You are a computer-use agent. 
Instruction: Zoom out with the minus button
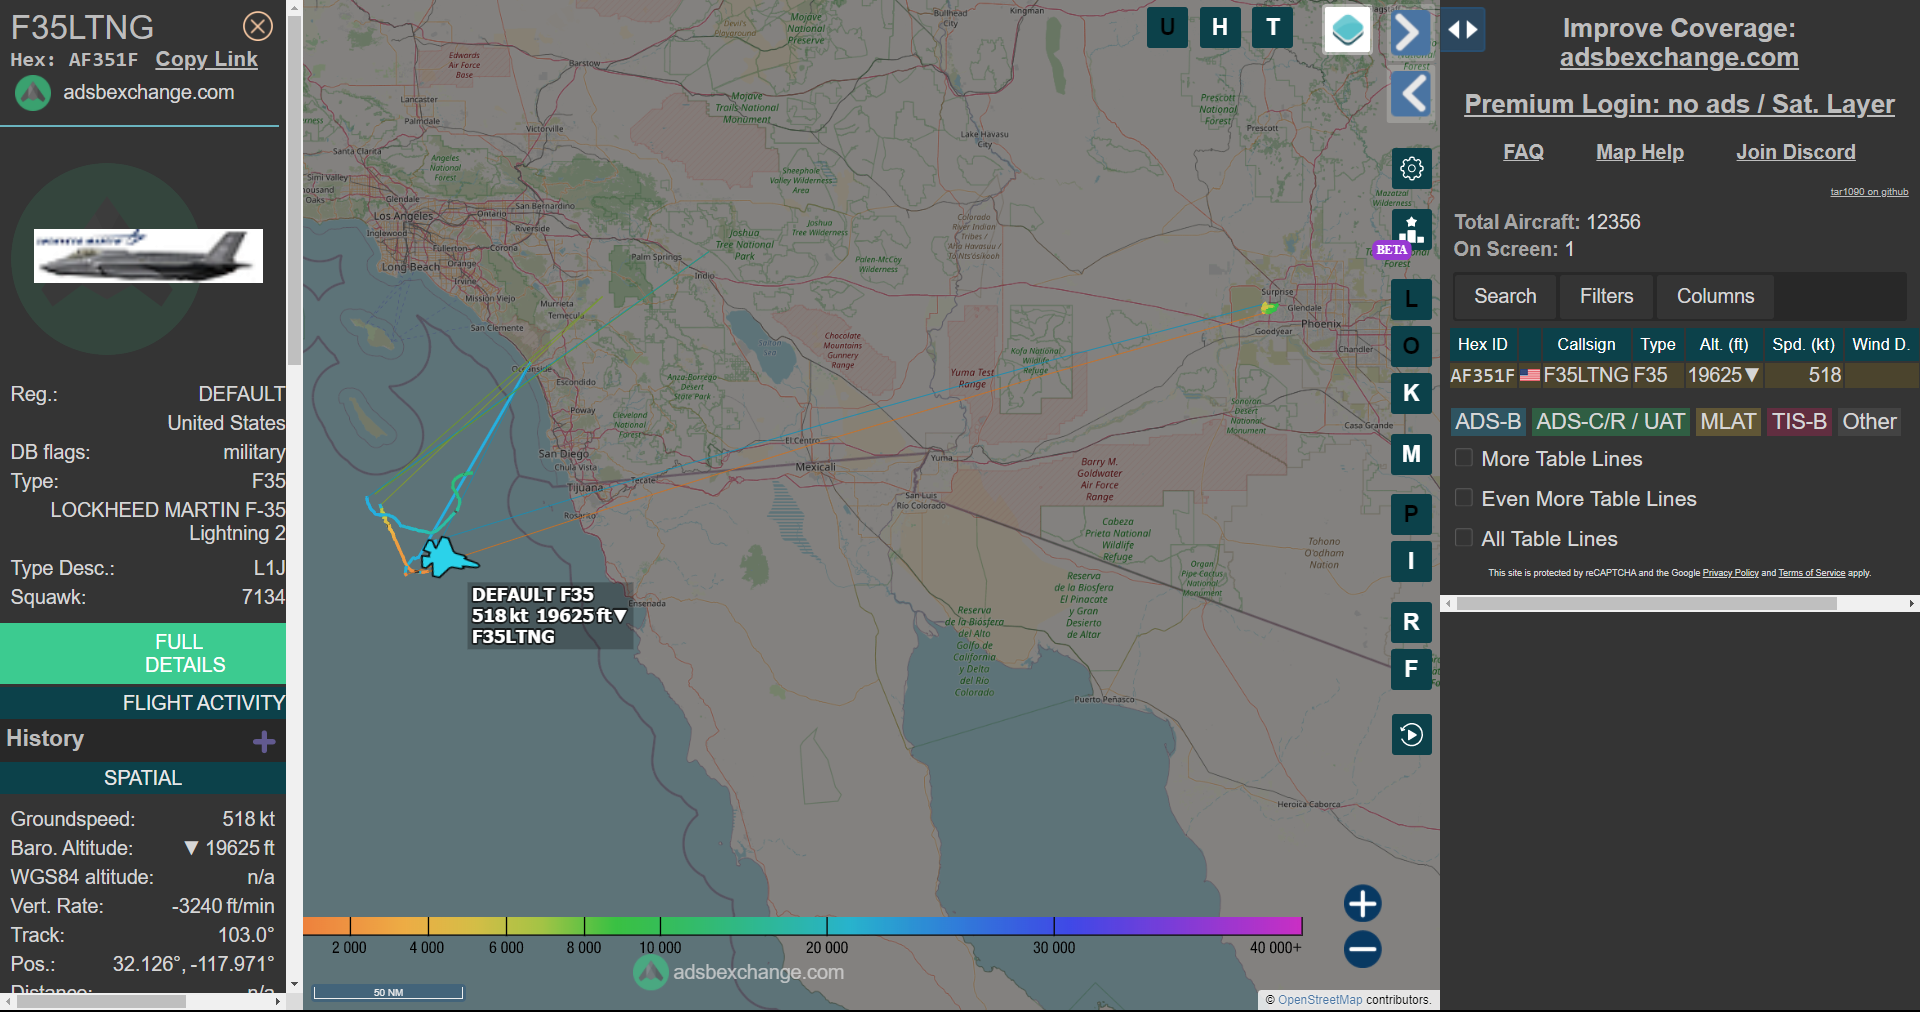[x=1362, y=949]
